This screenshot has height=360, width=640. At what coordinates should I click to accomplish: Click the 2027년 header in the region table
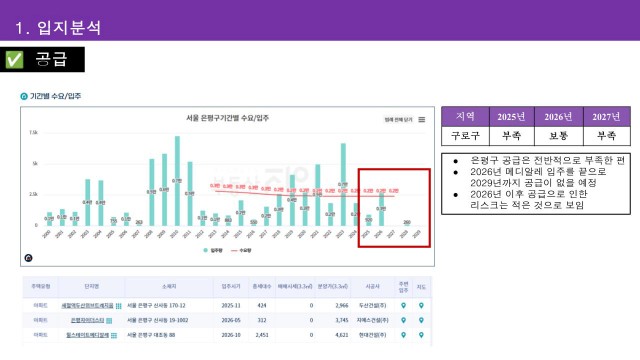(x=607, y=117)
